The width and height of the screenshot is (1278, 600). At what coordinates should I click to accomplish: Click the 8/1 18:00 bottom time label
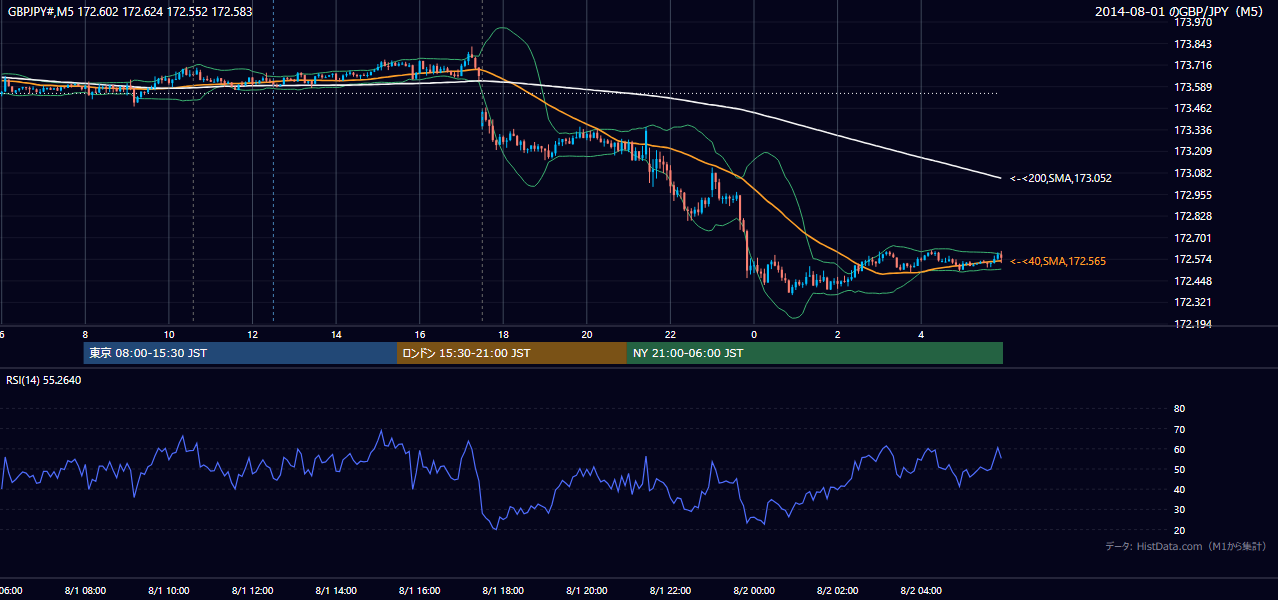tap(504, 591)
